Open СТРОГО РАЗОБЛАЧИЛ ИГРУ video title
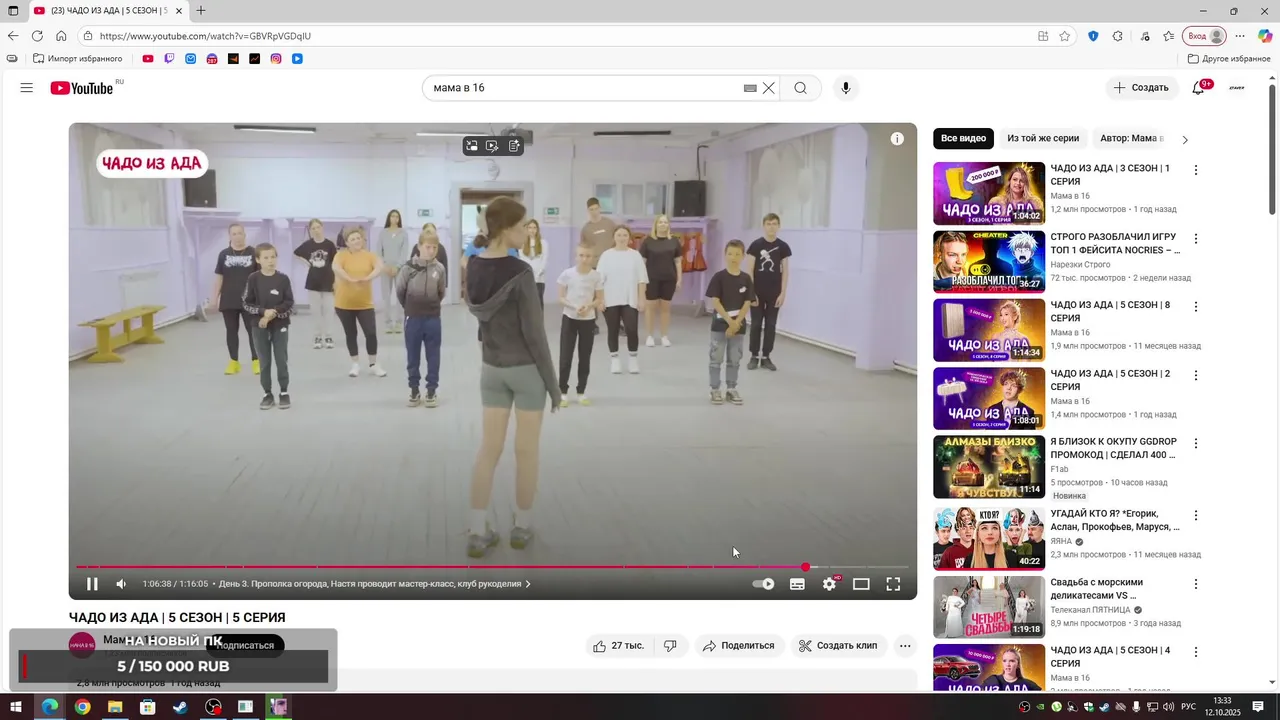1280x720 pixels. (1115, 243)
